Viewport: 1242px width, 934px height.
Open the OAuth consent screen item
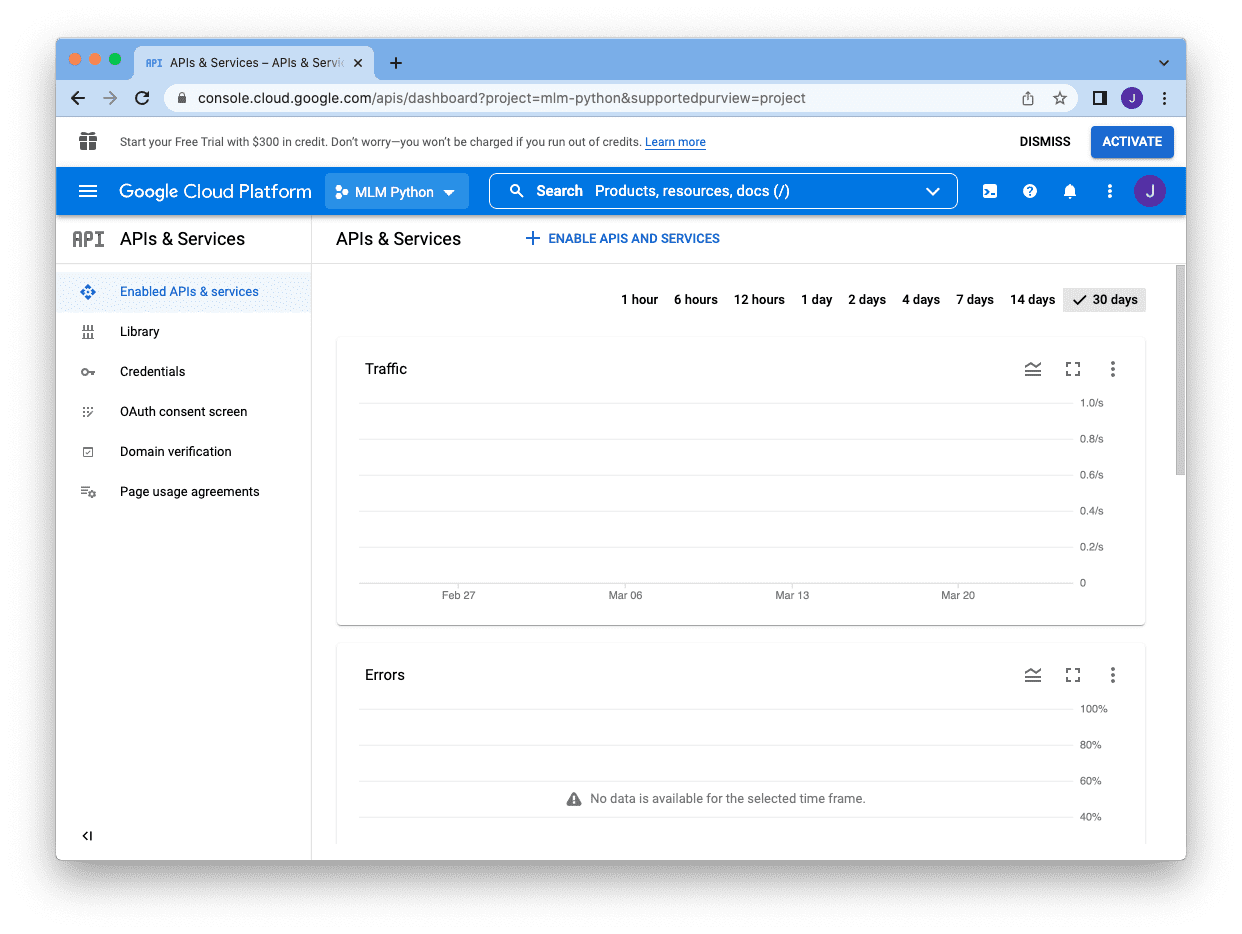tap(183, 412)
